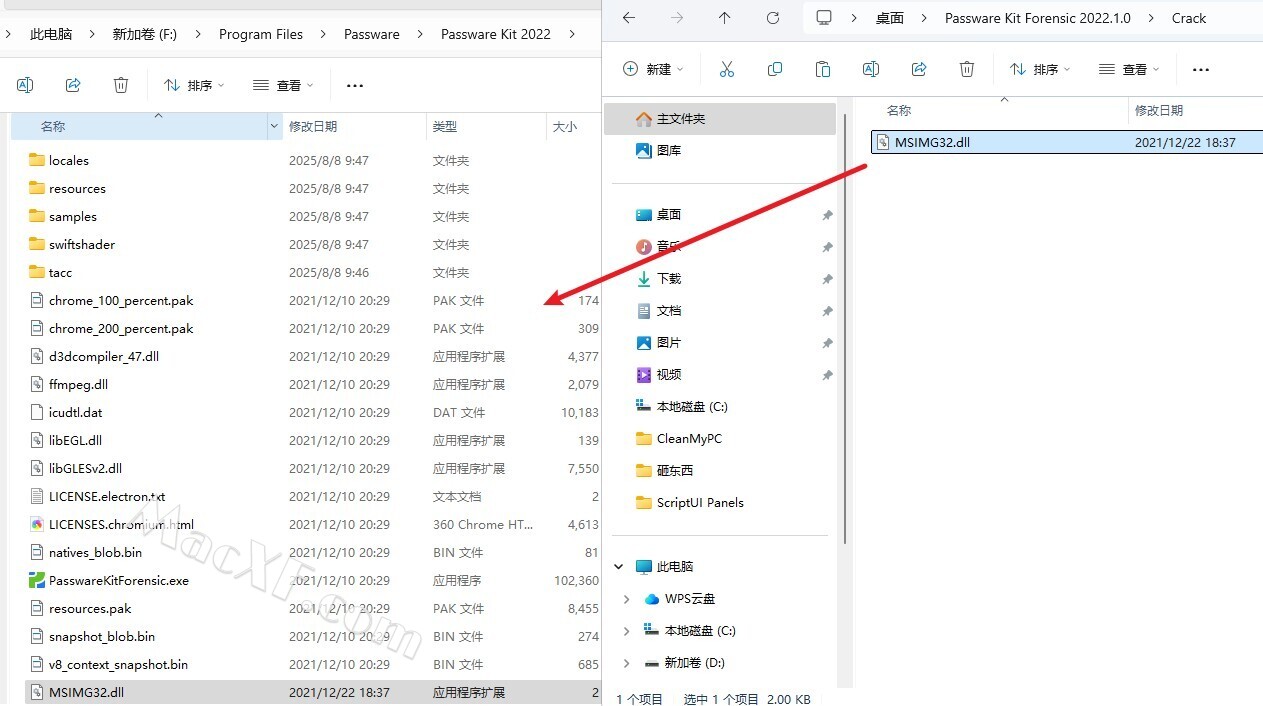Click the Share icon in left window toolbar

point(73,85)
